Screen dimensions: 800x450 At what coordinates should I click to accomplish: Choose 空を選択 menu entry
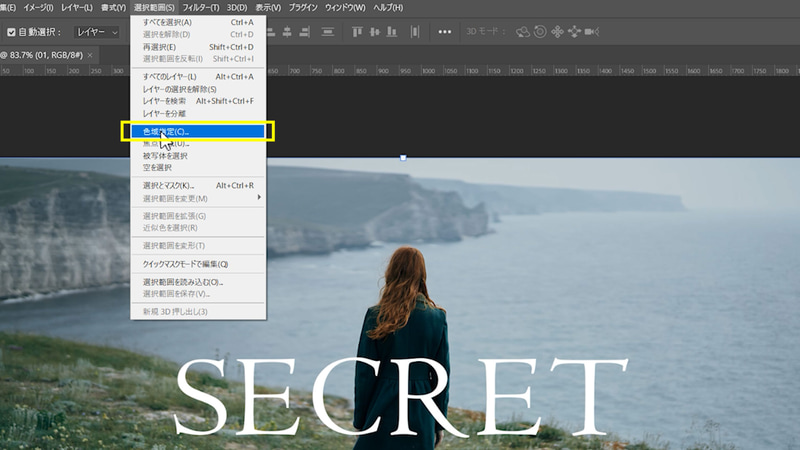point(198,167)
